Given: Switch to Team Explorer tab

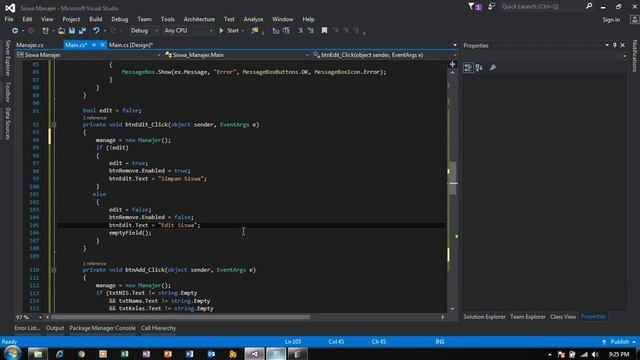Looking at the screenshot, I should click(x=527, y=317).
